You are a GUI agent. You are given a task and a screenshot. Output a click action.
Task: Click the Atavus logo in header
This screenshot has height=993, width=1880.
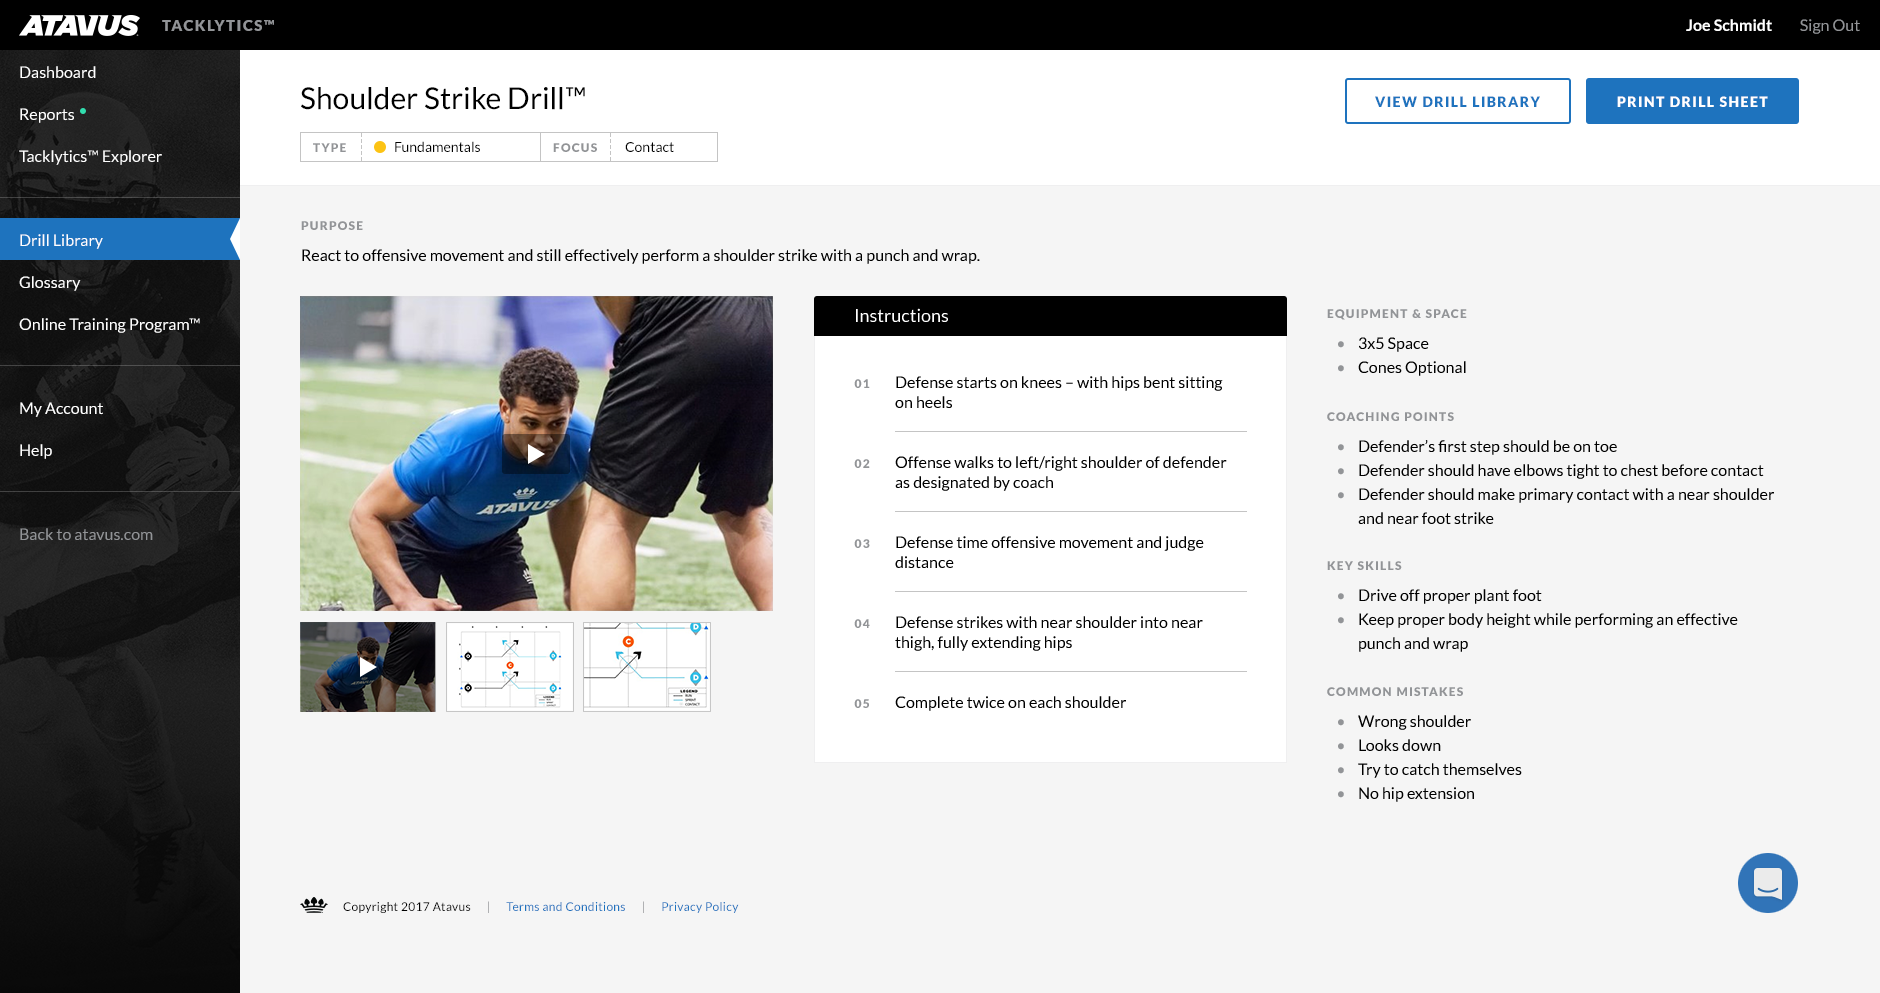pyautogui.click(x=80, y=25)
